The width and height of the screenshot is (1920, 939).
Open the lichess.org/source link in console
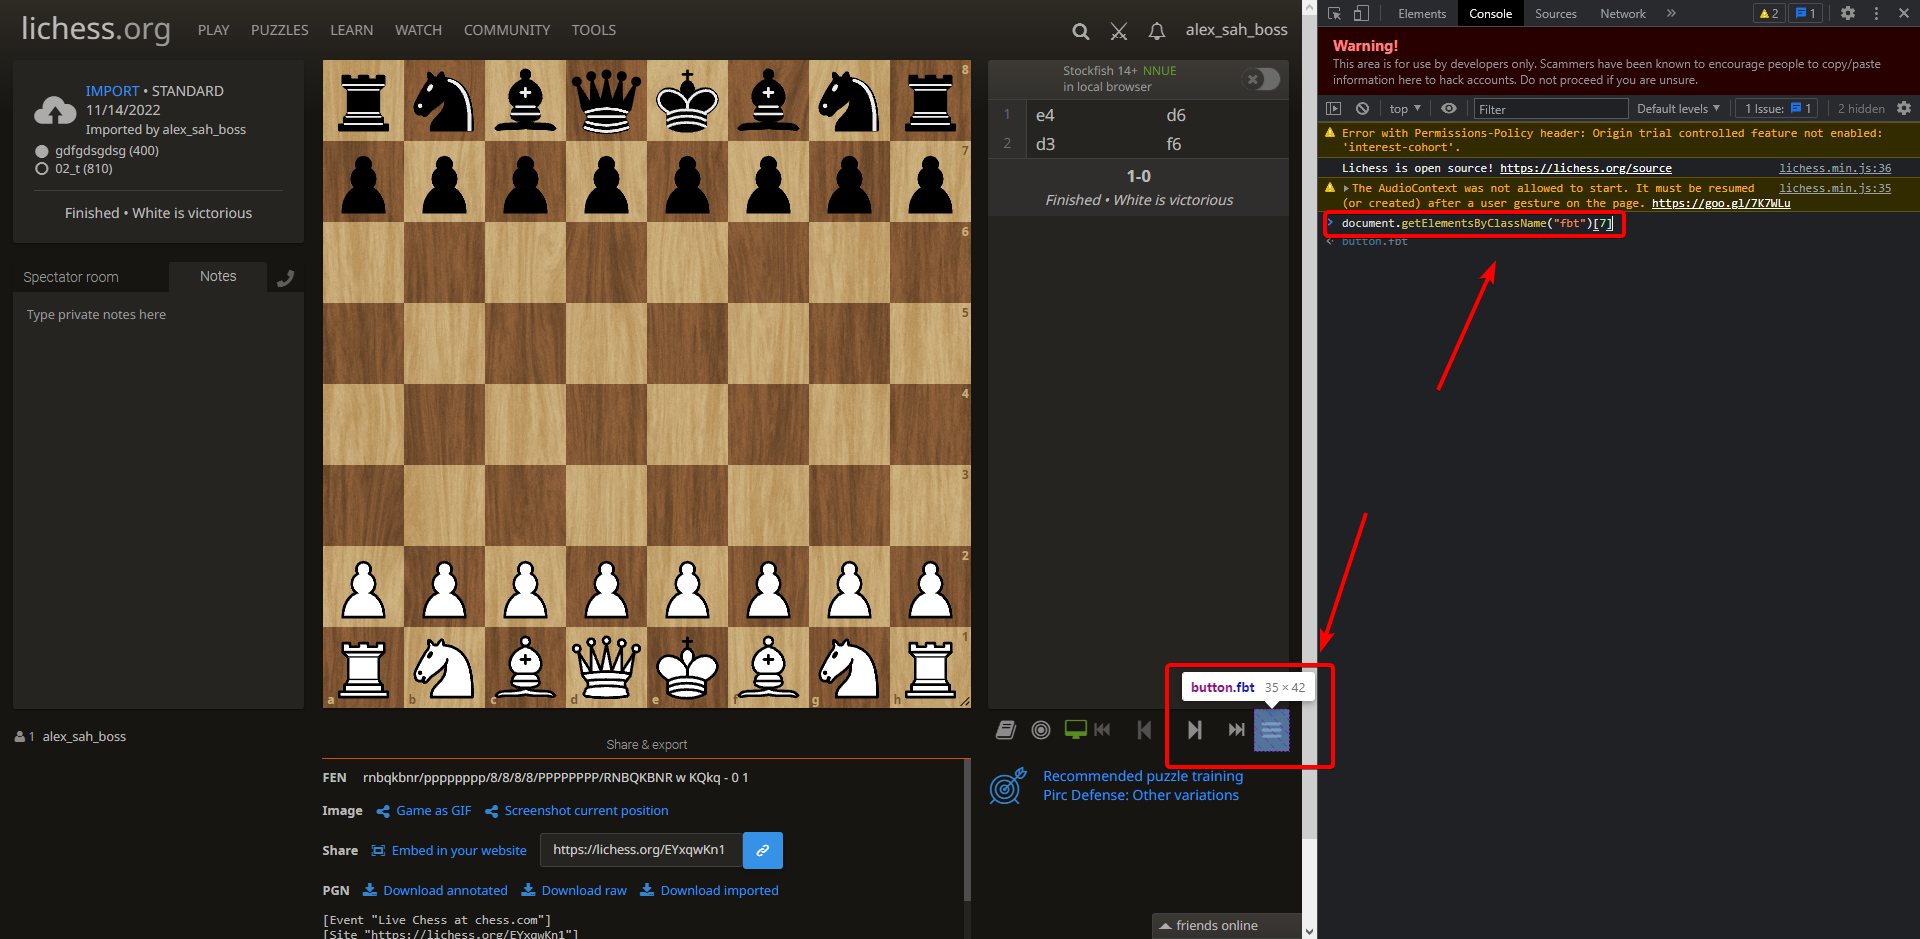(x=1586, y=168)
